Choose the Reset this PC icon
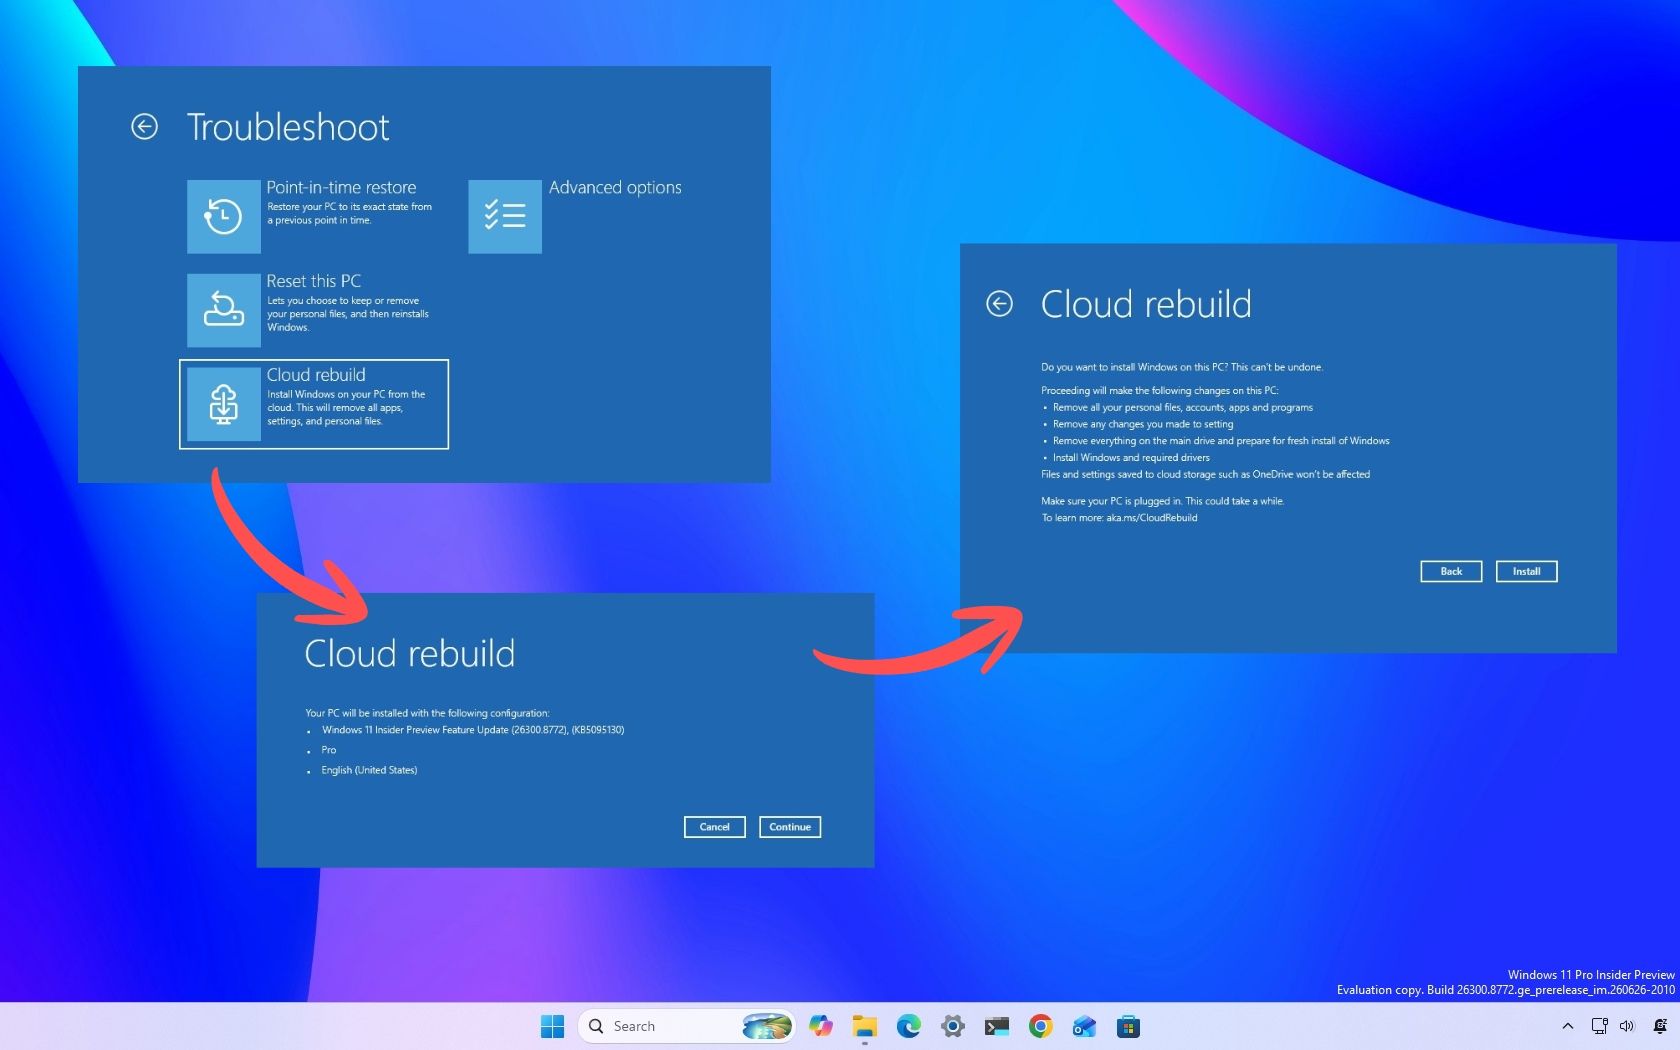Screen dimensions: 1680x1050 (x=224, y=310)
